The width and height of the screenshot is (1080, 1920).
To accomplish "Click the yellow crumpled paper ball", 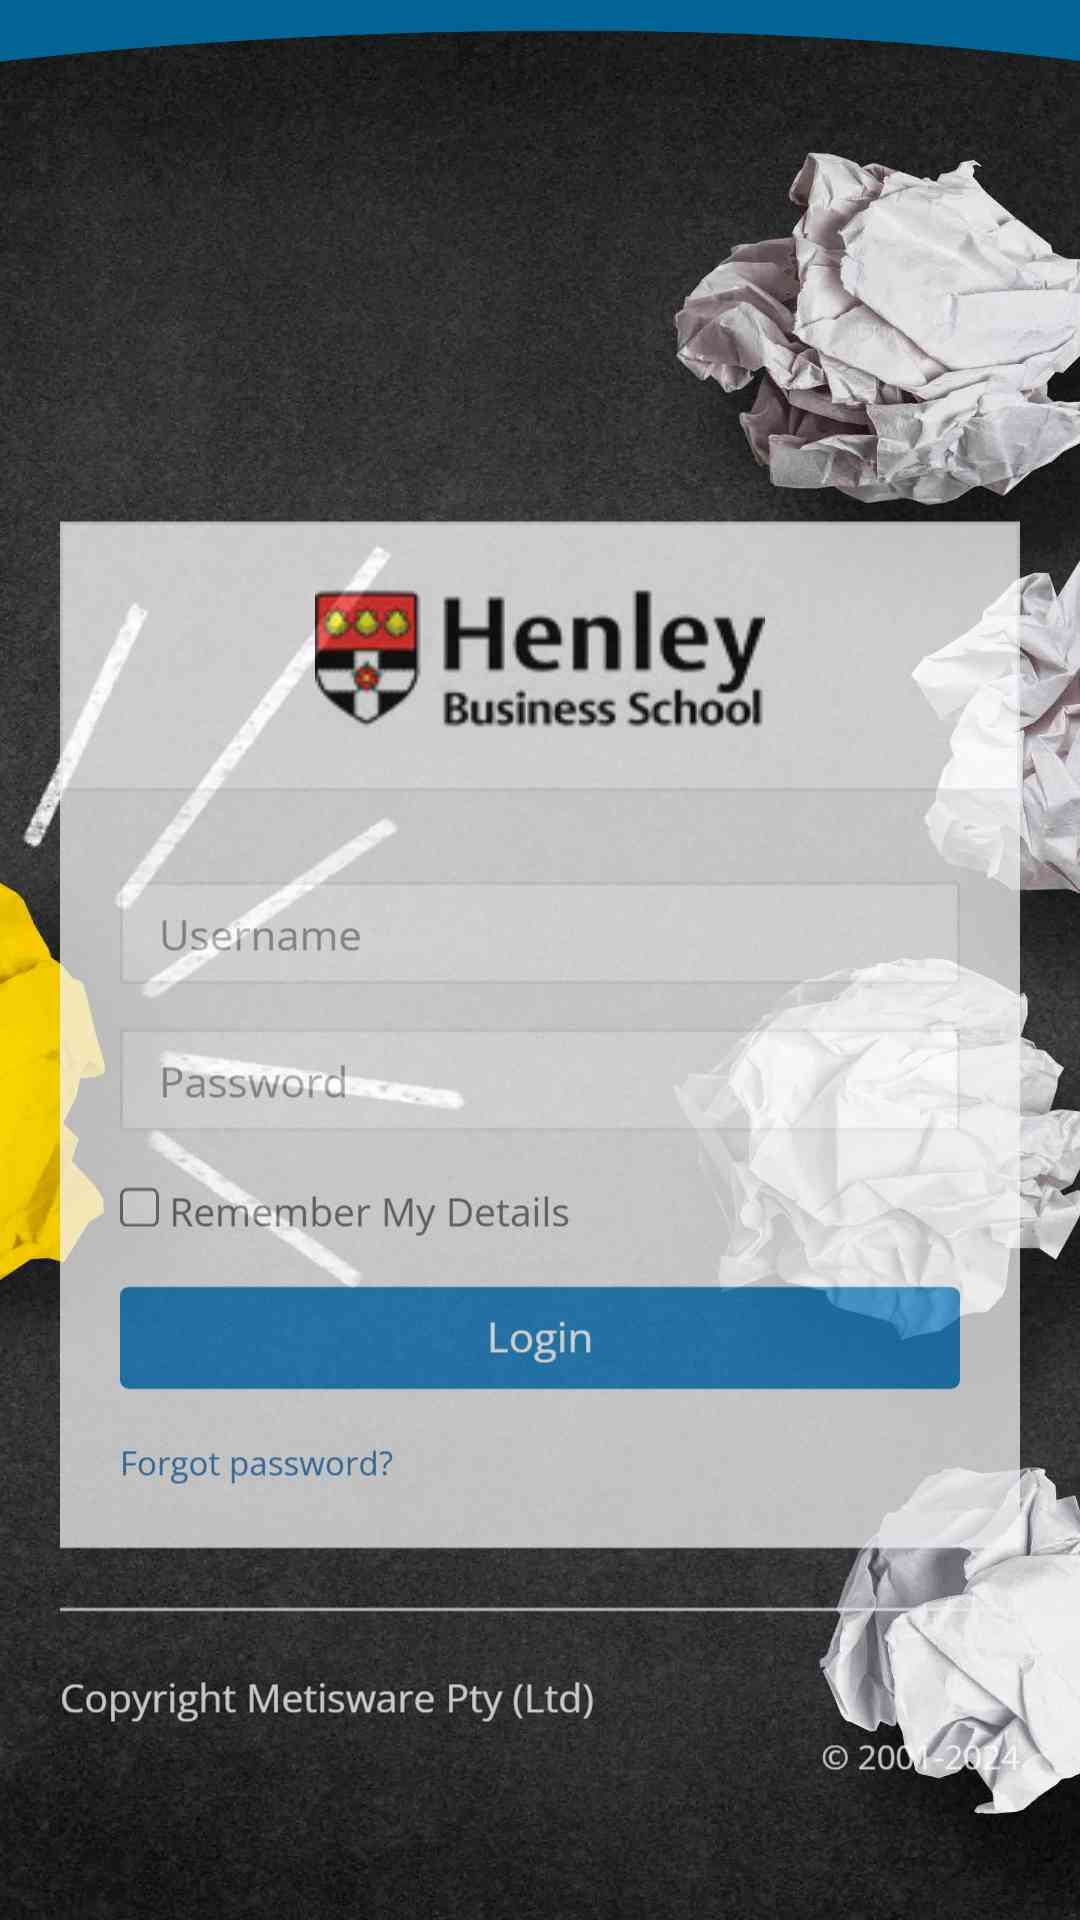I will [x=45, y=1080].
